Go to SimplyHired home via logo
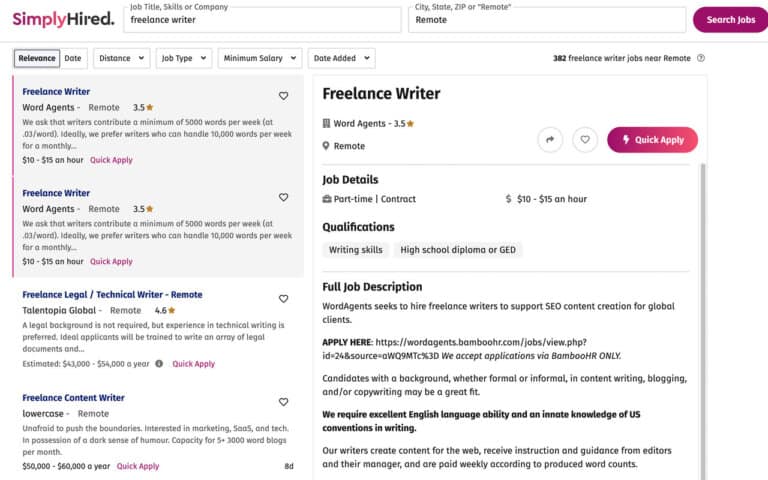Viewport: 768px width, 480px height. click(63, 19)
